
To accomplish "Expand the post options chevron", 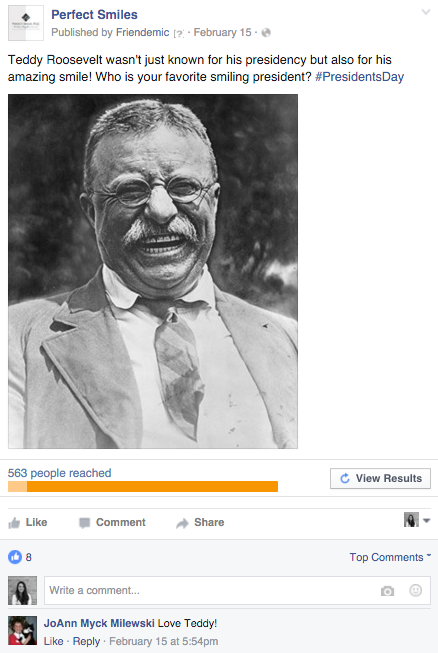I will (x=426, y=12).
